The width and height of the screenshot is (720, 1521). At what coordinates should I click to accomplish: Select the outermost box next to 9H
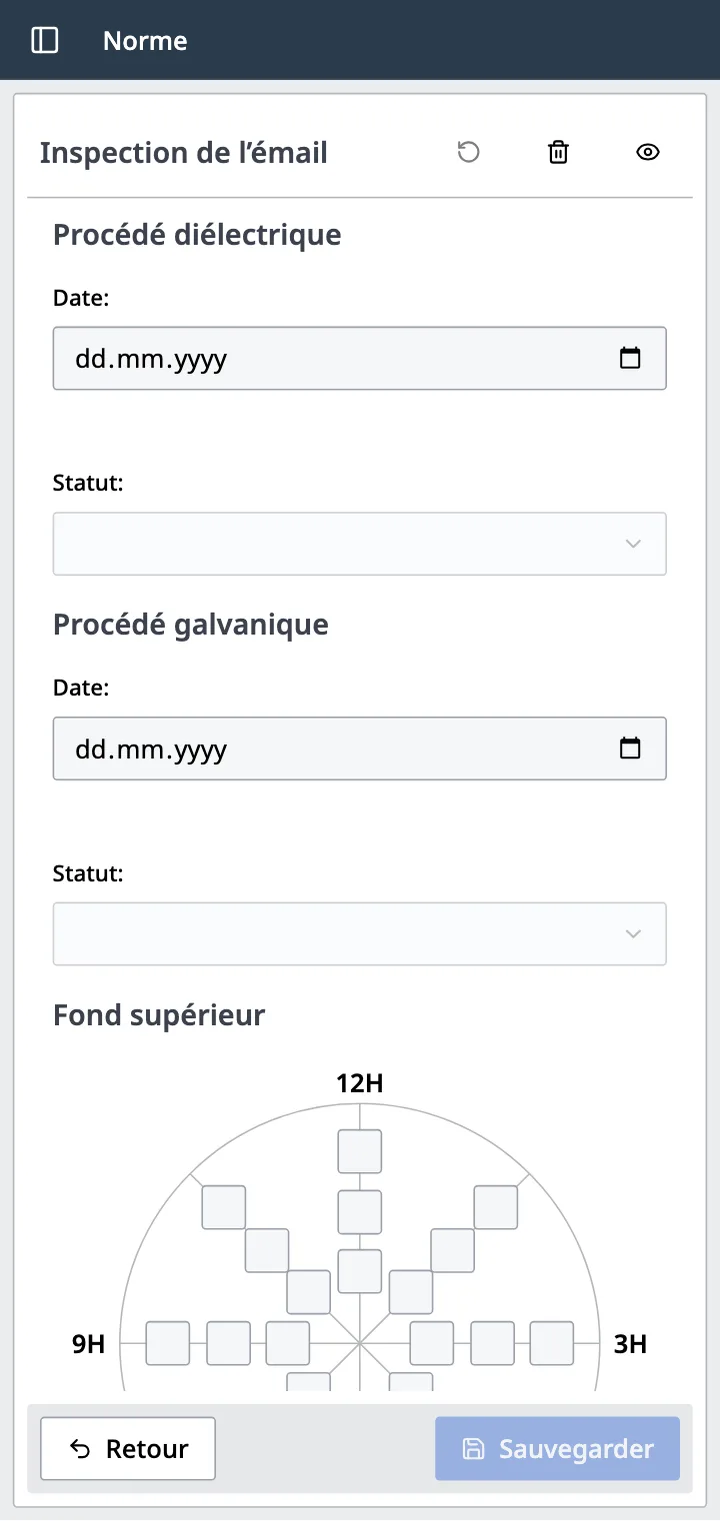point(168,1343)
